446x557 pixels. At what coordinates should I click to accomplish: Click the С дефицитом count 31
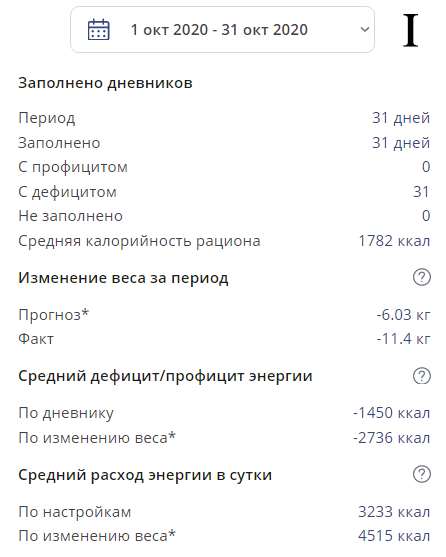click(421, 192)
